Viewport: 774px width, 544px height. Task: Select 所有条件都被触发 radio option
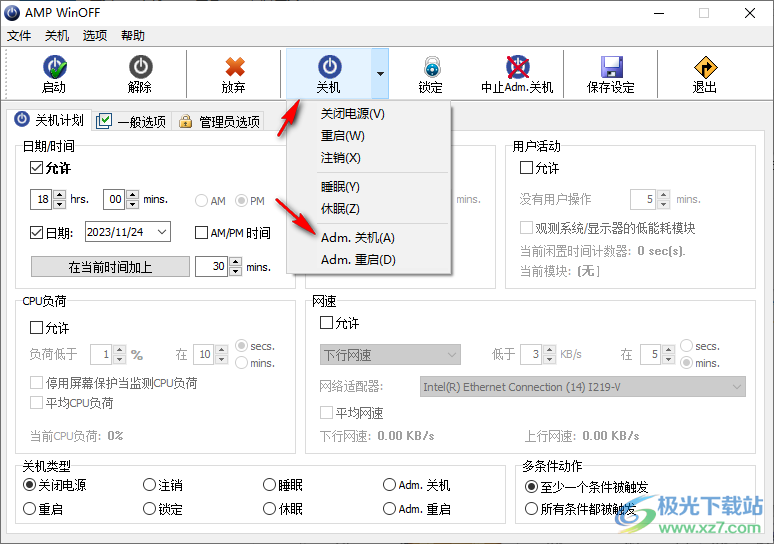point(531,509)
